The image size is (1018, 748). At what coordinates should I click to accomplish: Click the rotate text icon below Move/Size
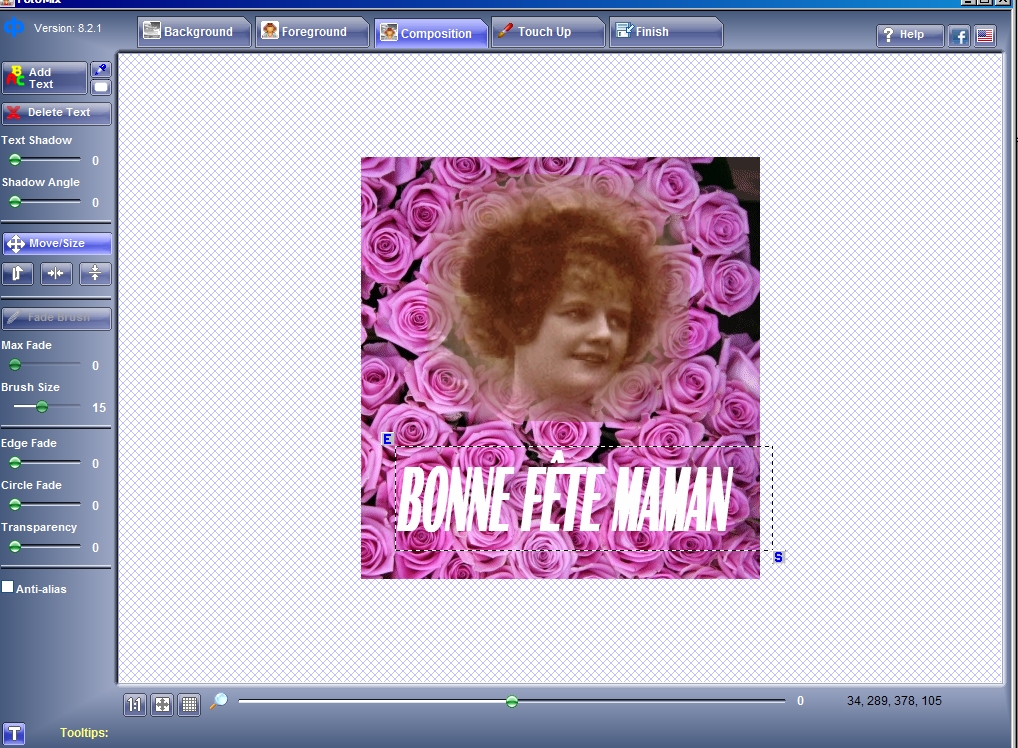(18, 273)
